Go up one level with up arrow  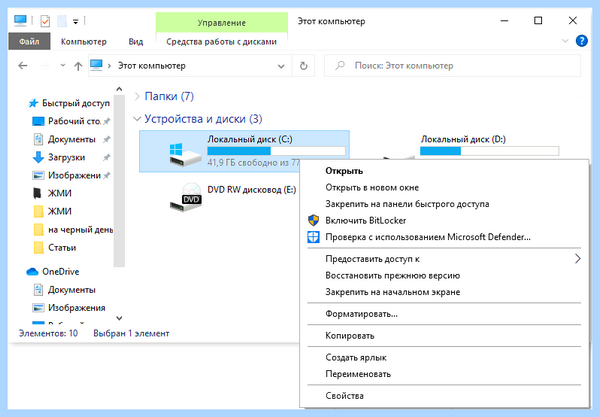[x=78, y=66]
